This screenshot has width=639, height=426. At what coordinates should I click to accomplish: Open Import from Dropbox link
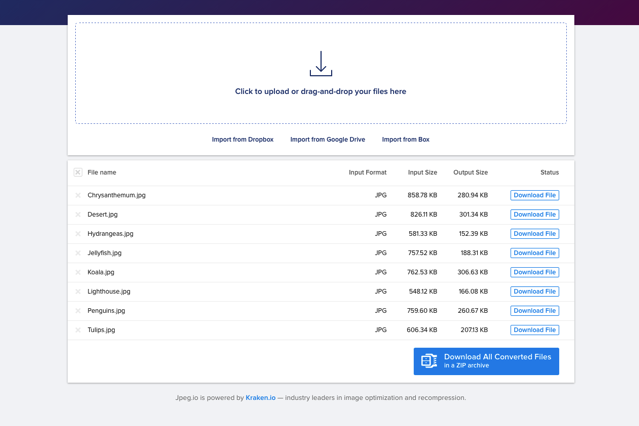click(242, 139)
